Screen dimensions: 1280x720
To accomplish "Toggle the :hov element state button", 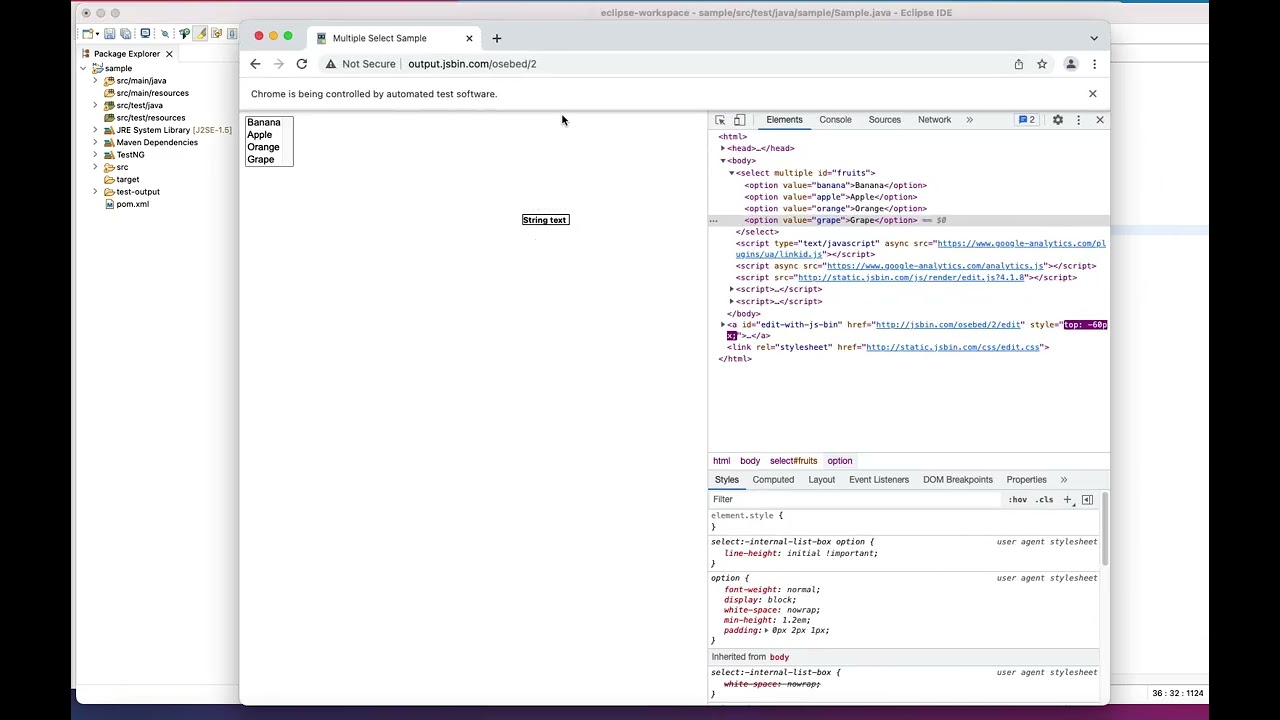I will [x=1018, y=500].
